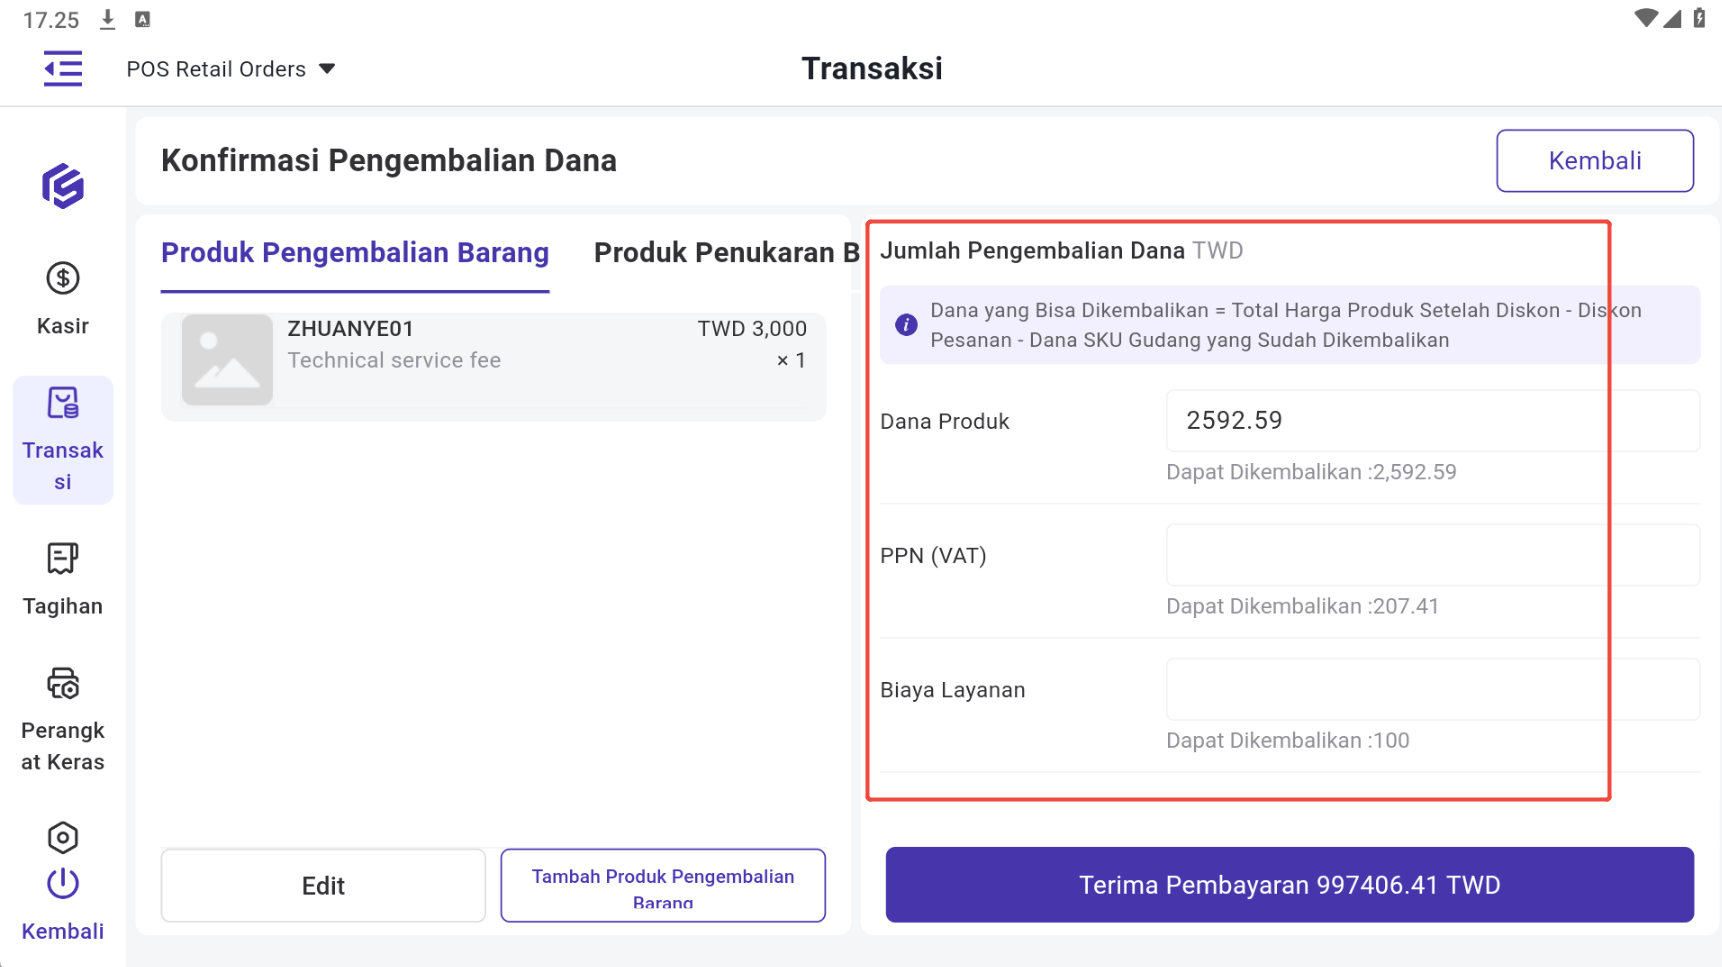Open the Kasir dollar icon
This screenshot has height=967, width=1722.
[x=63, y=278]
